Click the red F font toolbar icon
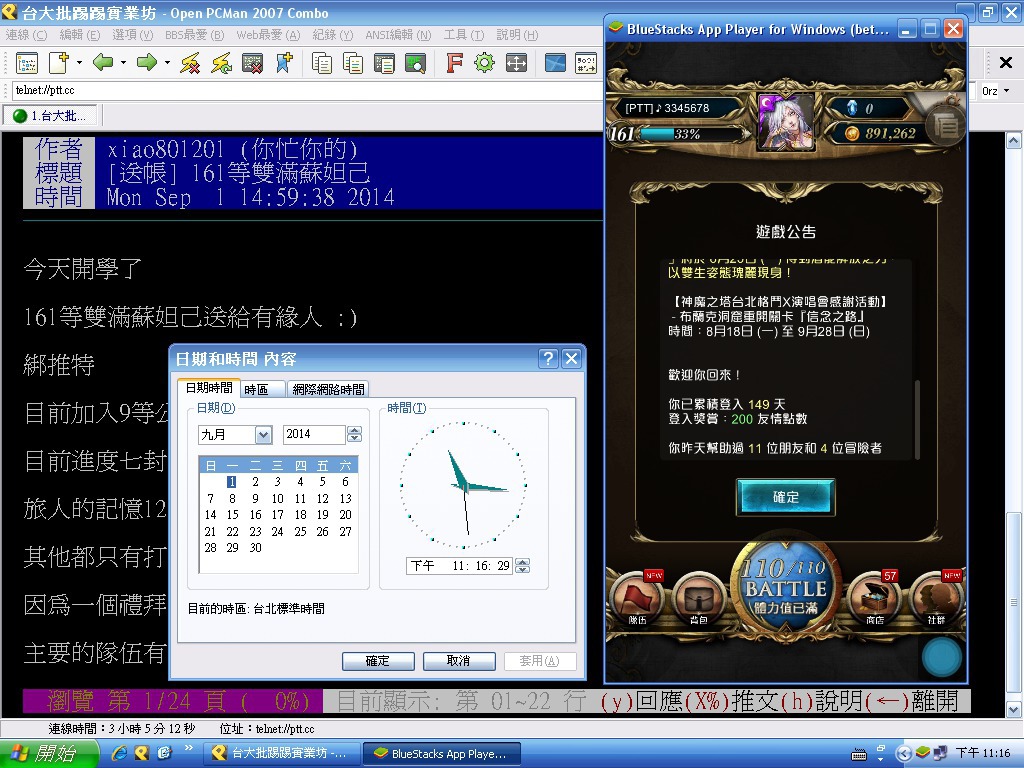 point(454,63)
